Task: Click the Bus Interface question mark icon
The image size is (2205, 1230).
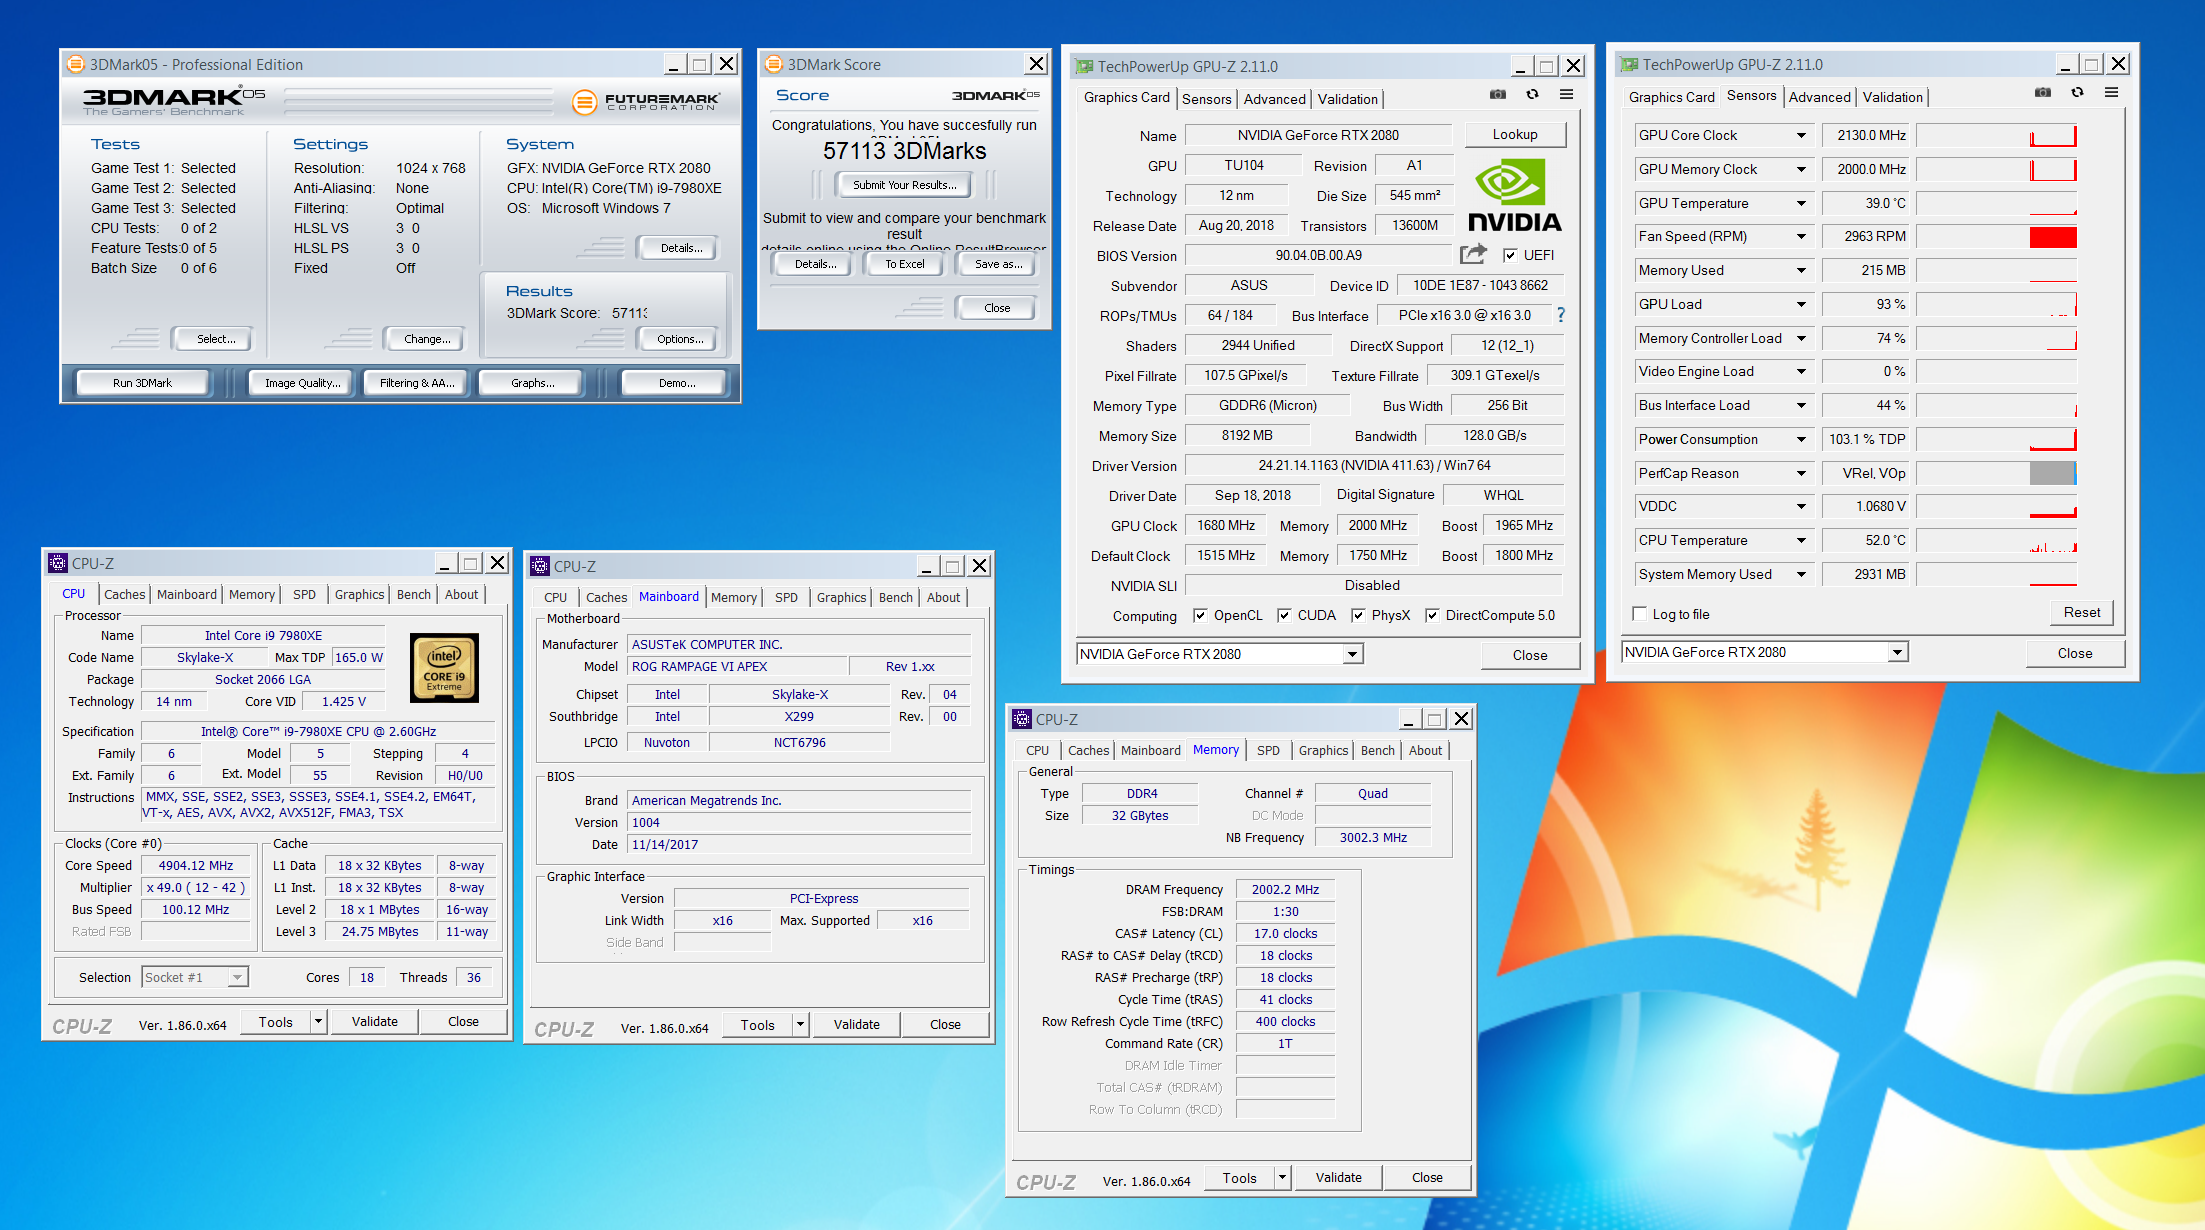Action: tap(1560, 315)
